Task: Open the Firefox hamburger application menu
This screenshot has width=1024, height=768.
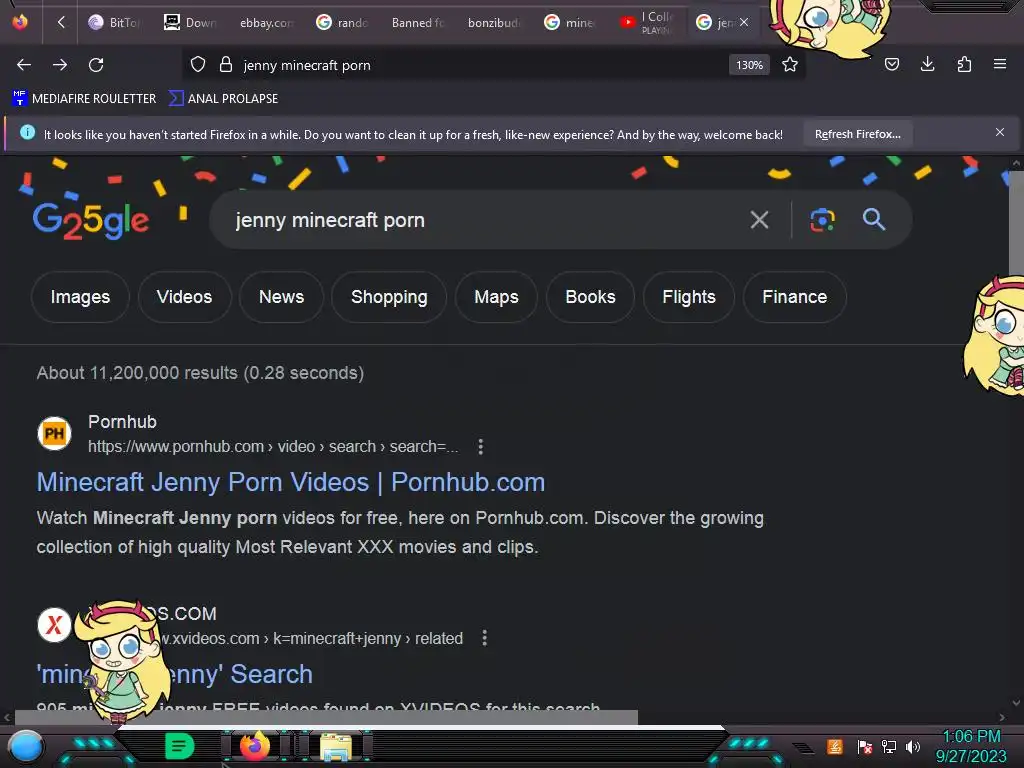Action: pos(999,64)
